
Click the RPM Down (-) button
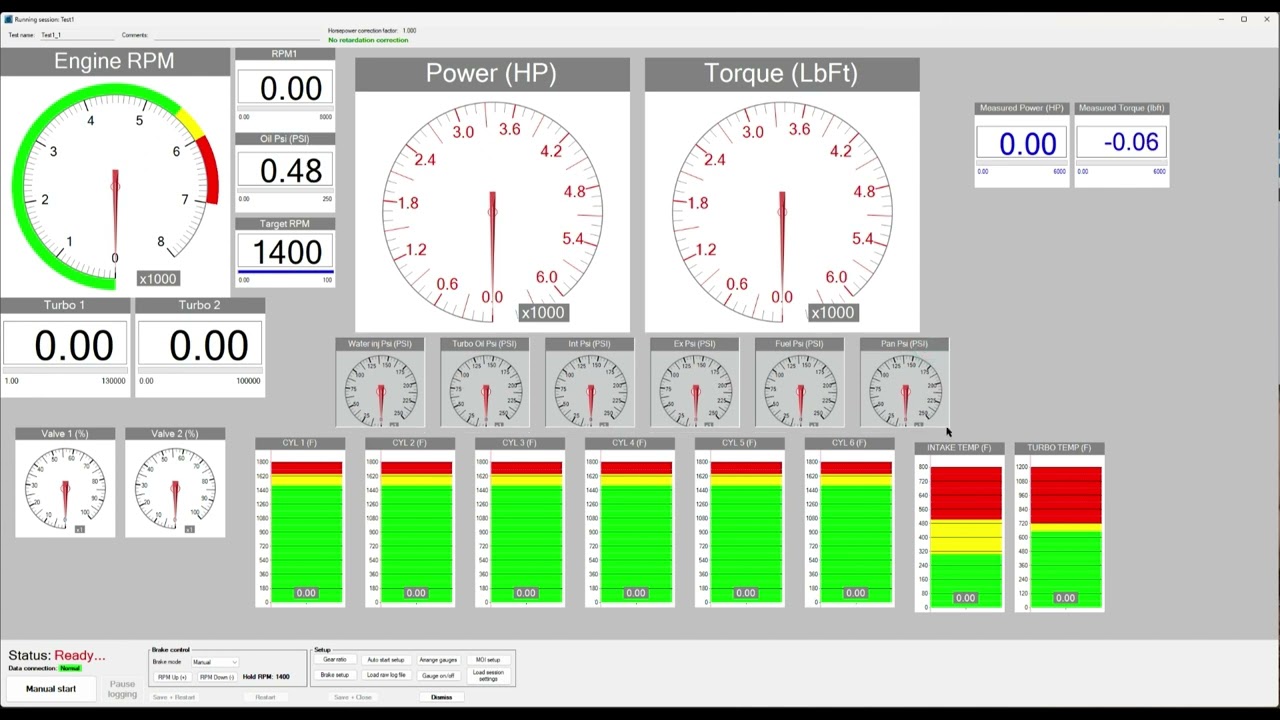(216, 677)
